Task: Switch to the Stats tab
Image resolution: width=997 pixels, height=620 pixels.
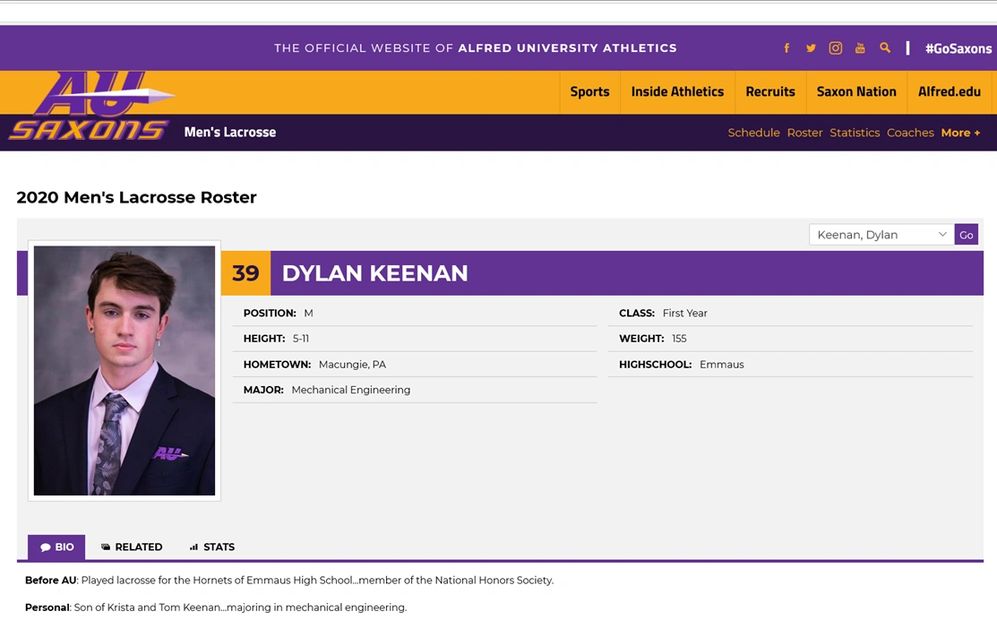Action: [x=212, y=547]
